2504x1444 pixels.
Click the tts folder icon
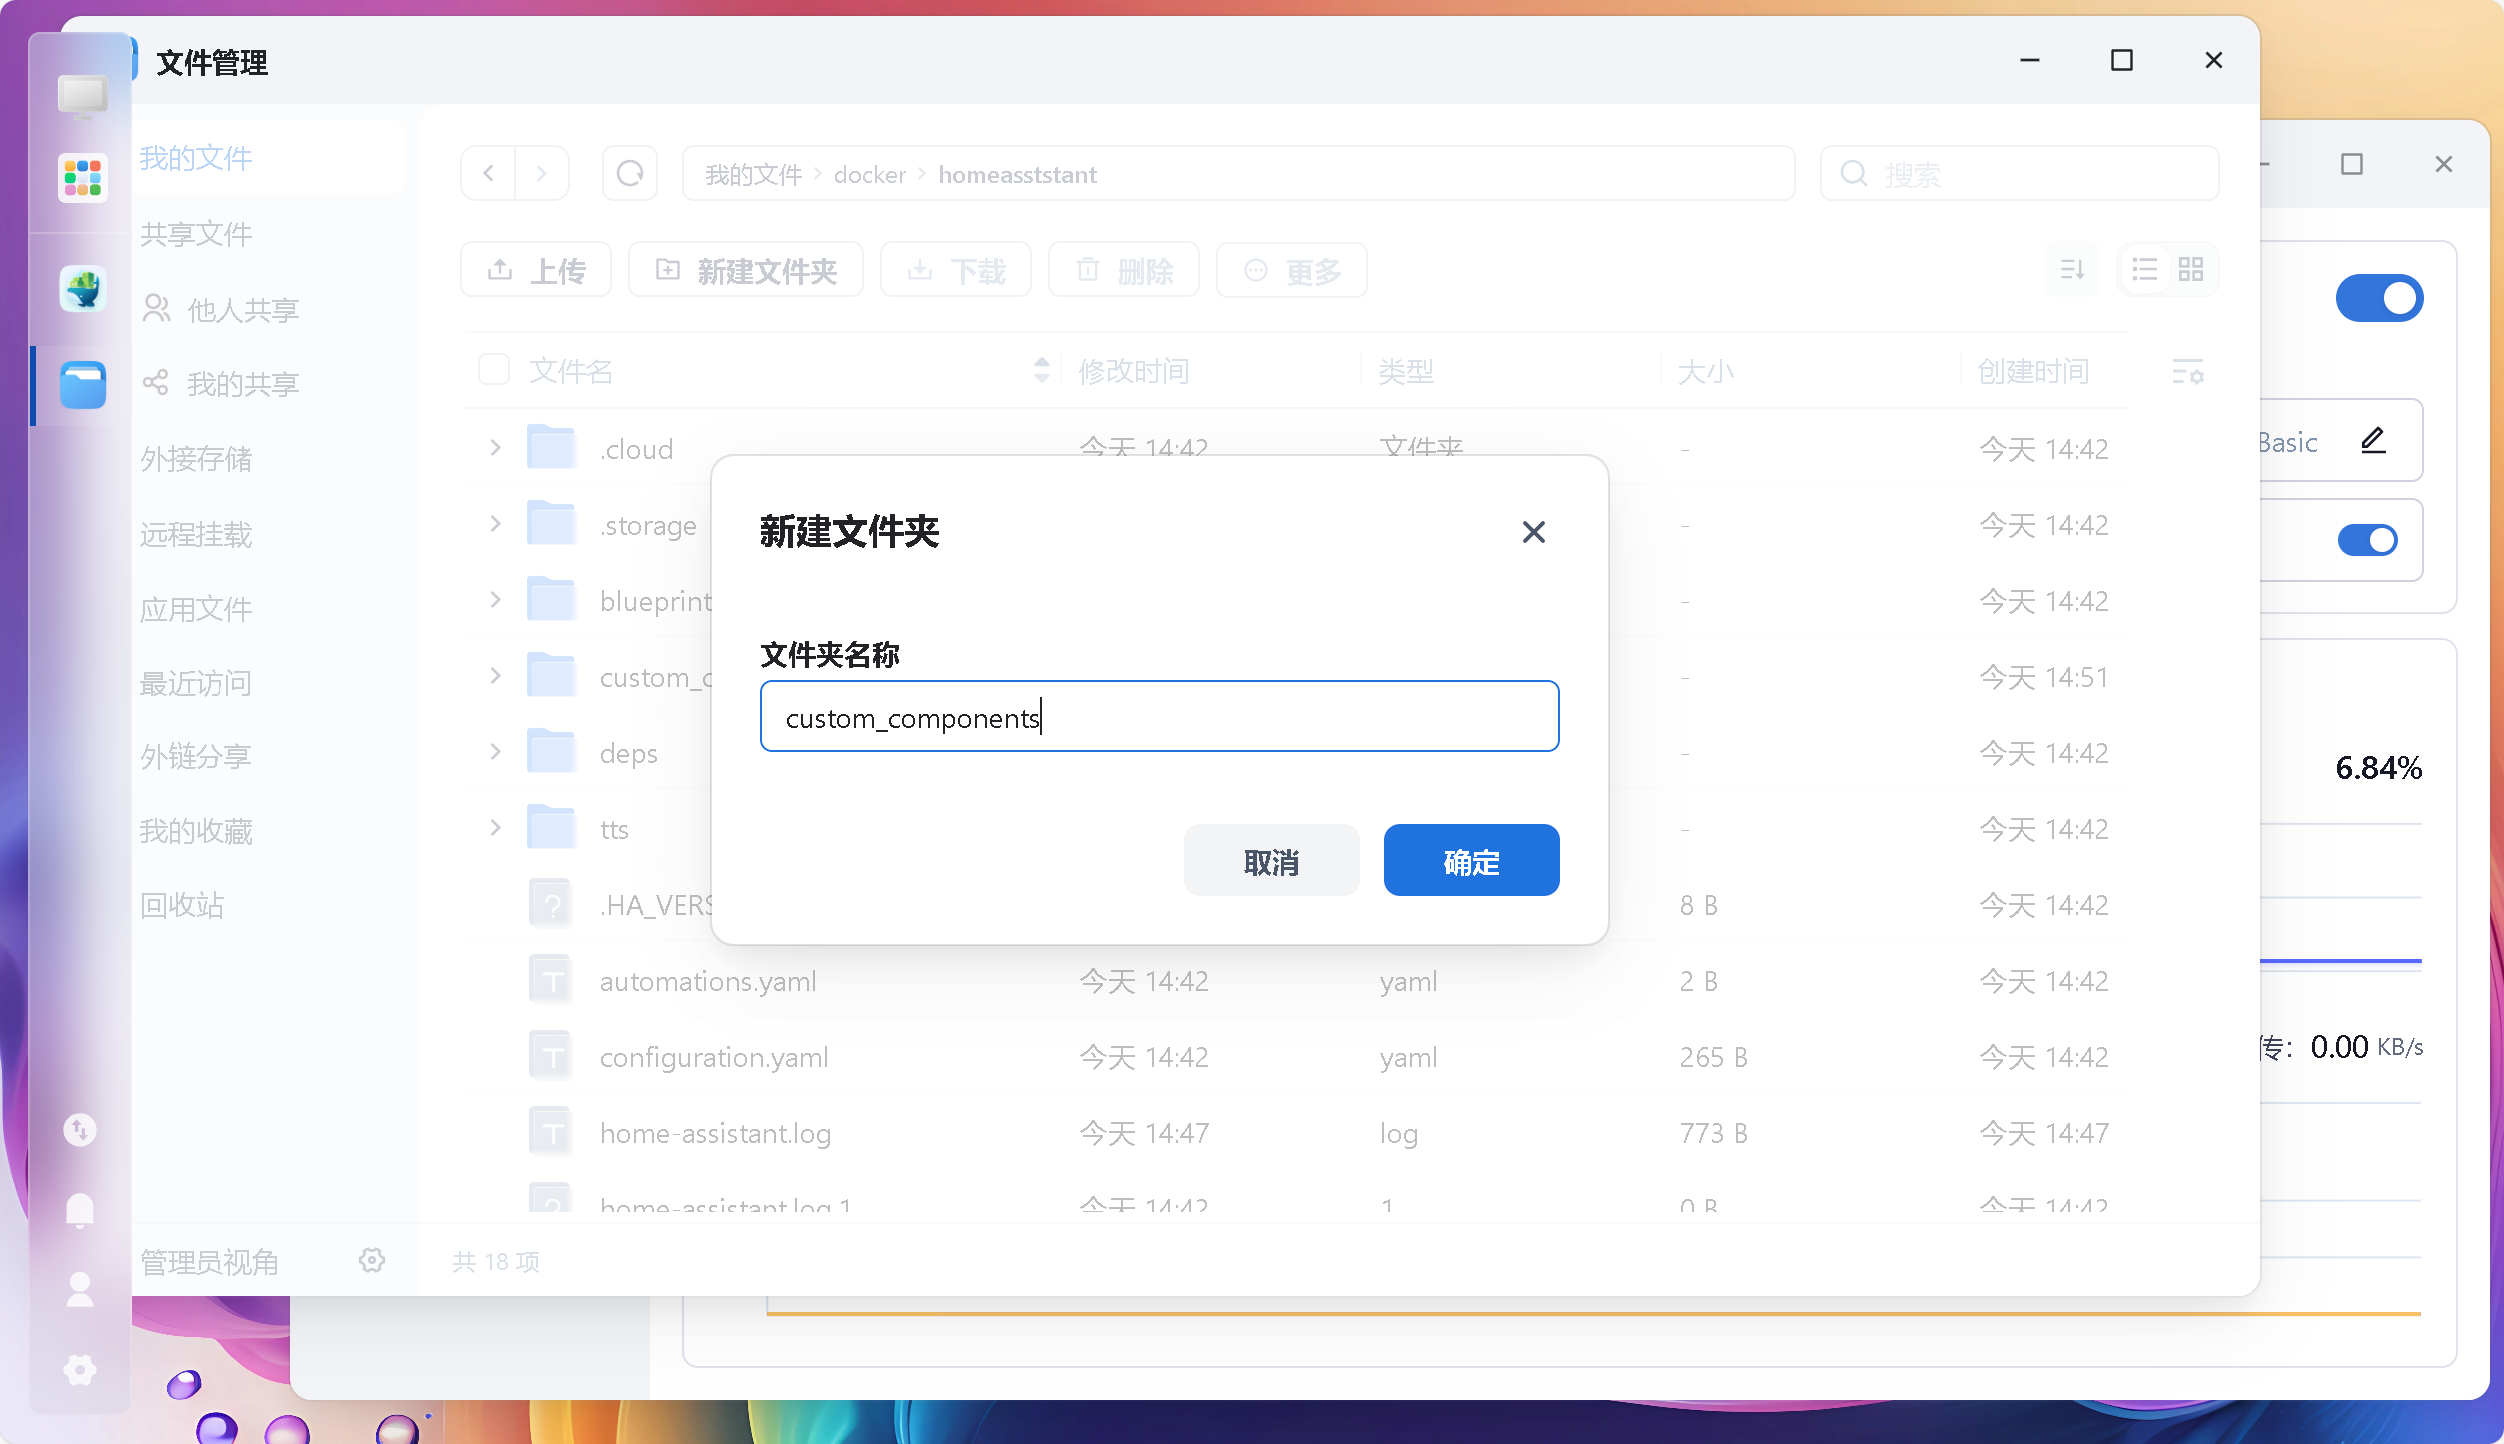[551, 826]
